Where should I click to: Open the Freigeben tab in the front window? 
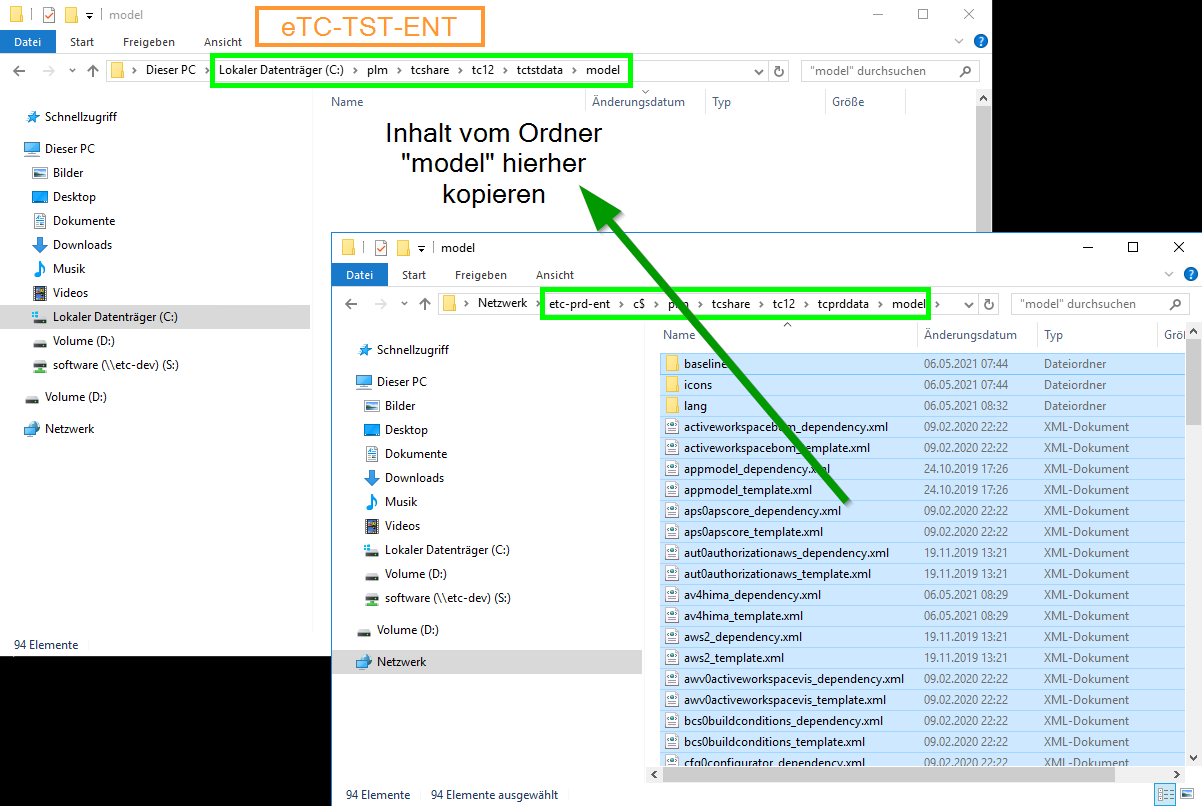click(480, 275)
